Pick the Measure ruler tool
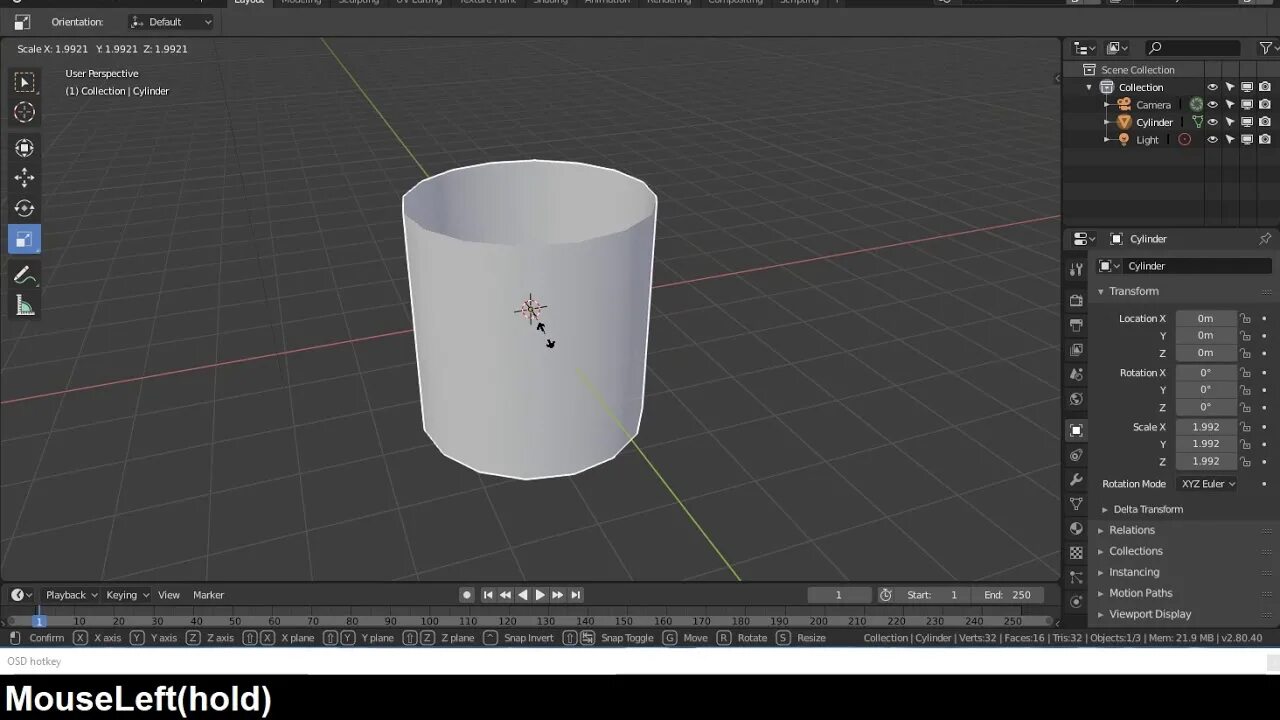 [25, 306]
